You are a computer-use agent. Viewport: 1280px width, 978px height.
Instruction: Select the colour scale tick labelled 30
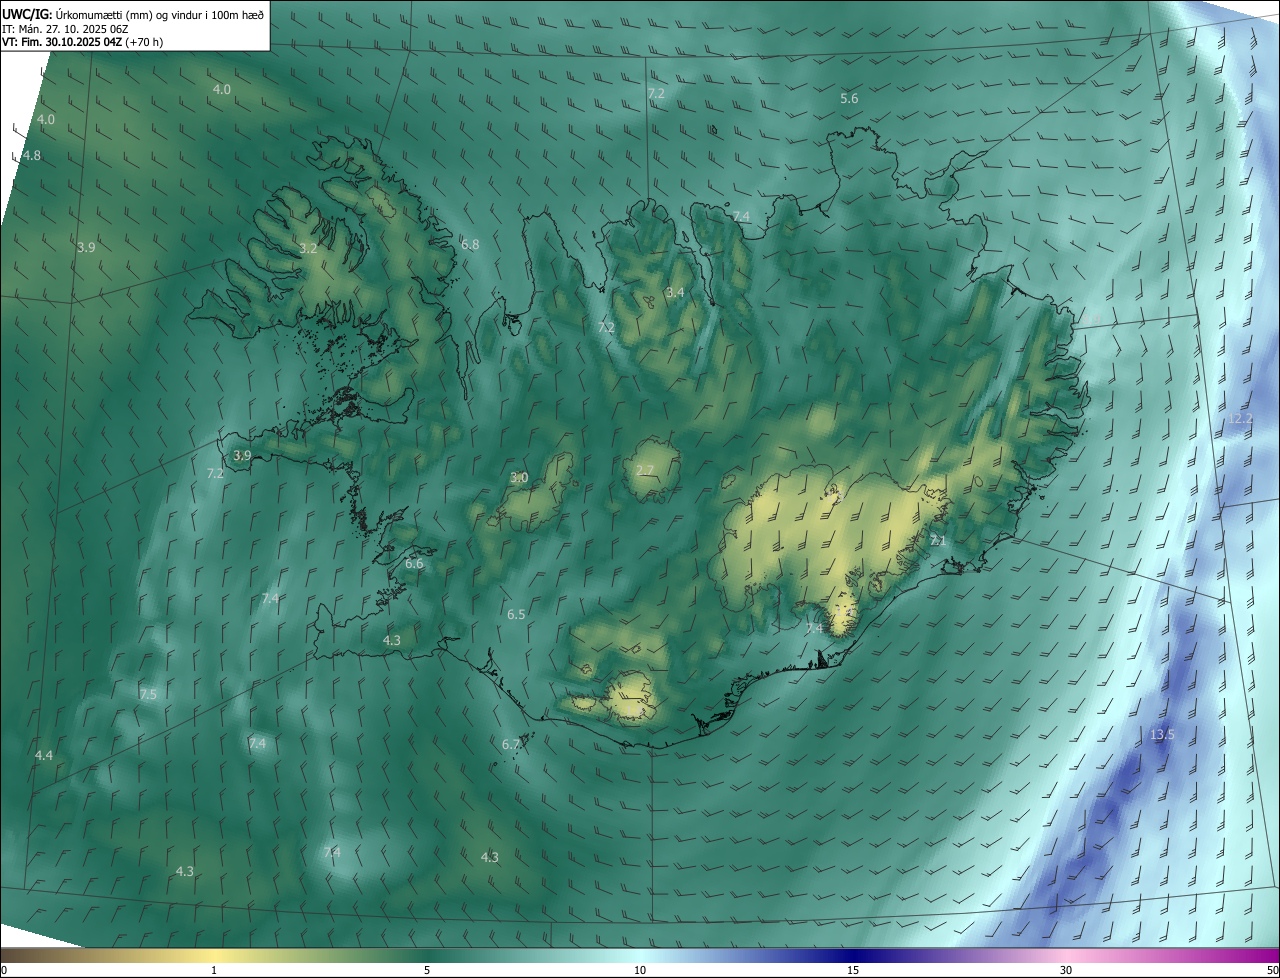pyautogui.click(x=1066, y=971)
